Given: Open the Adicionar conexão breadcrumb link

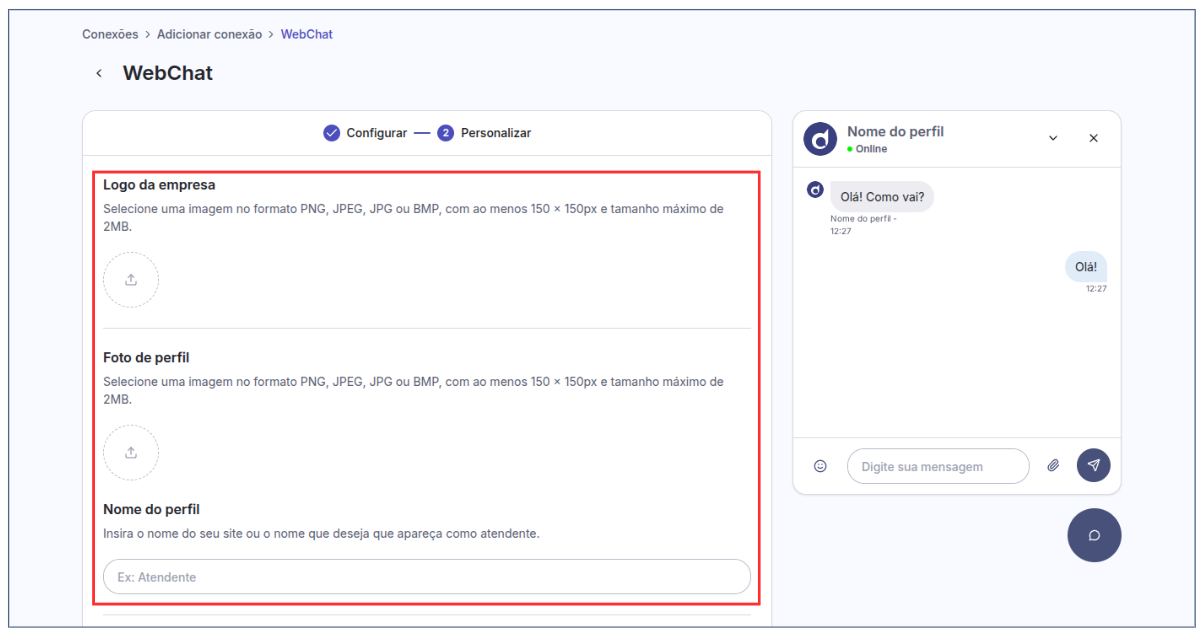Looking at the screenshot, I should pyautogui.click(x=209, y=34).
